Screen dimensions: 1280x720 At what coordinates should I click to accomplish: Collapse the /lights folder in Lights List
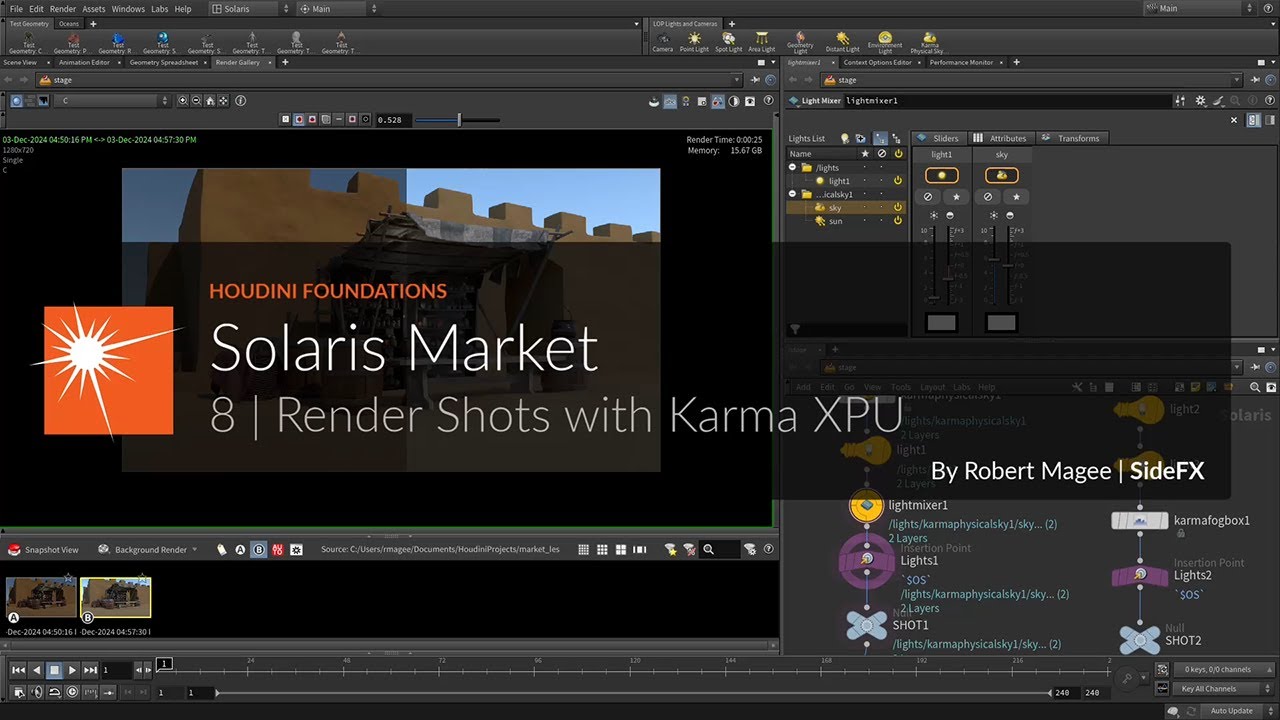point(793,168)
